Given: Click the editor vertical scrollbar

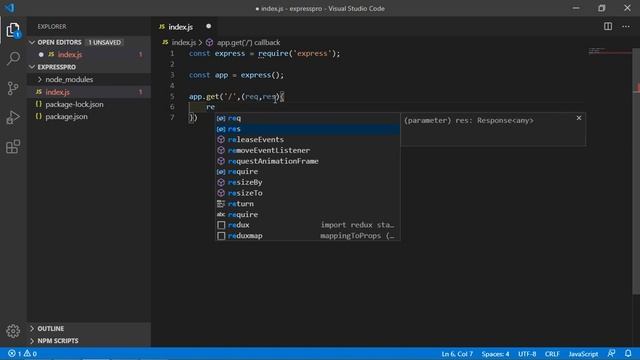Looking at the screenshot, I should [636, 171].
